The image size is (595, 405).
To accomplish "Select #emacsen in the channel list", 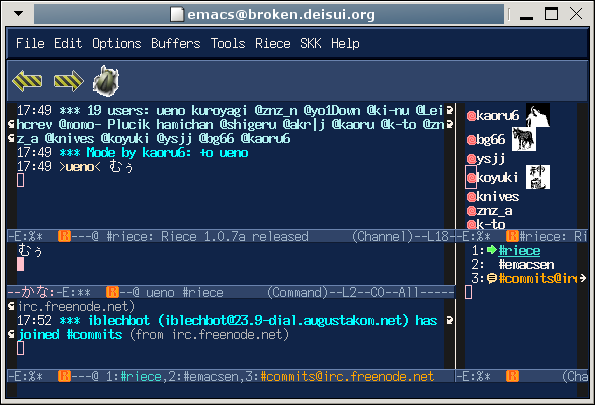I will (526, 264).
